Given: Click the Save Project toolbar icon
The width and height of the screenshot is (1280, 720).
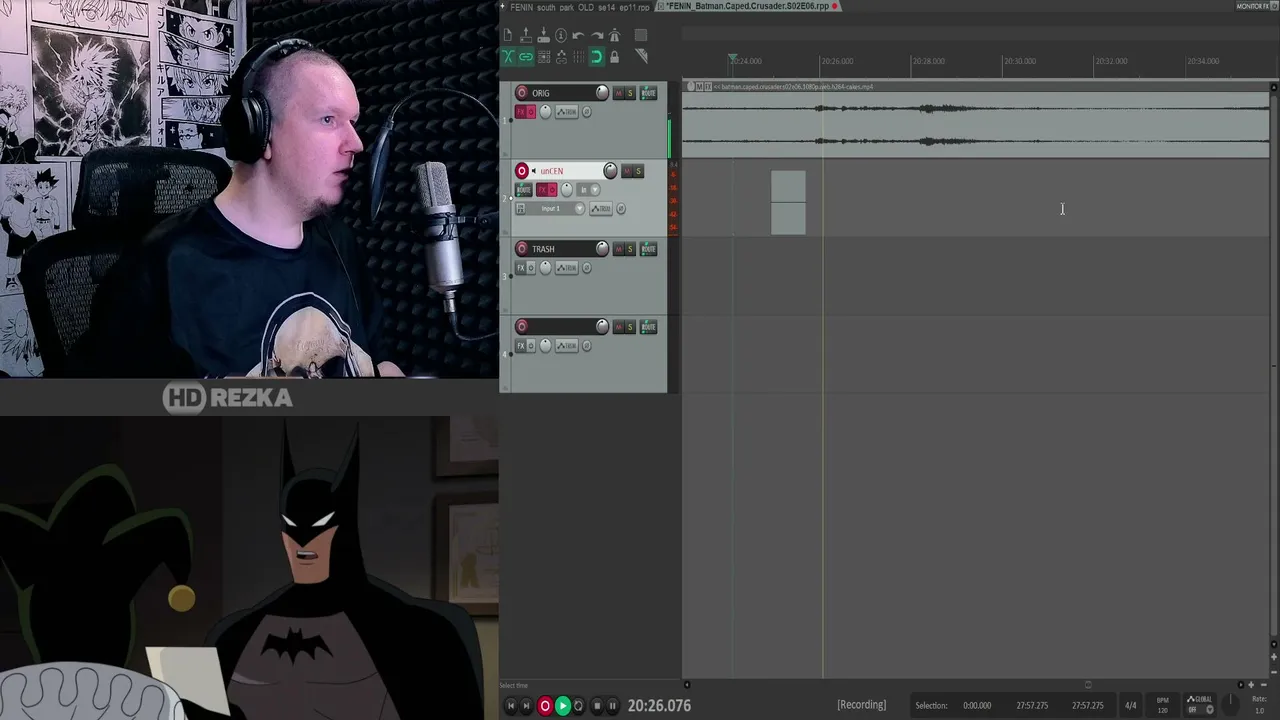Looking at the screenshot, I should point(544,35).
